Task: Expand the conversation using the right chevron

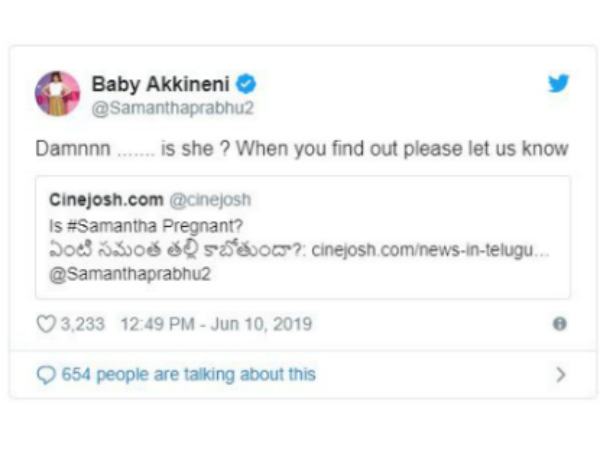Action: click(560, 375)
